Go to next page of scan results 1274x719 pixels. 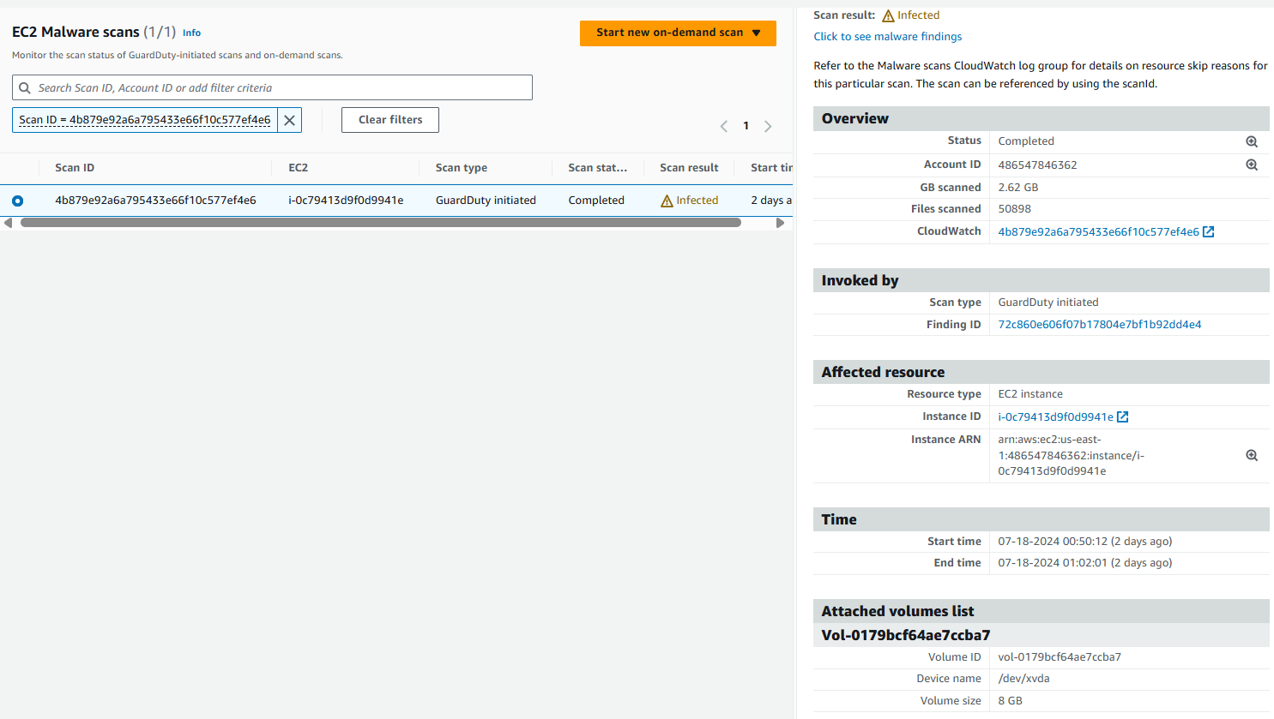[x=768, y=126]
